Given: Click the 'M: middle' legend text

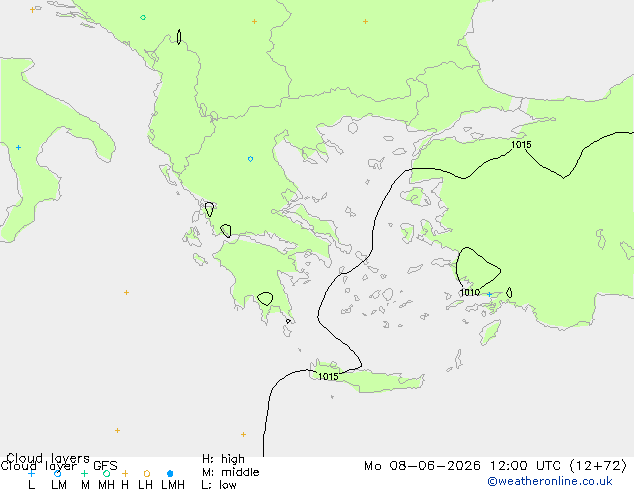Looking at the screenshot, I should click(x=230, y=472).
